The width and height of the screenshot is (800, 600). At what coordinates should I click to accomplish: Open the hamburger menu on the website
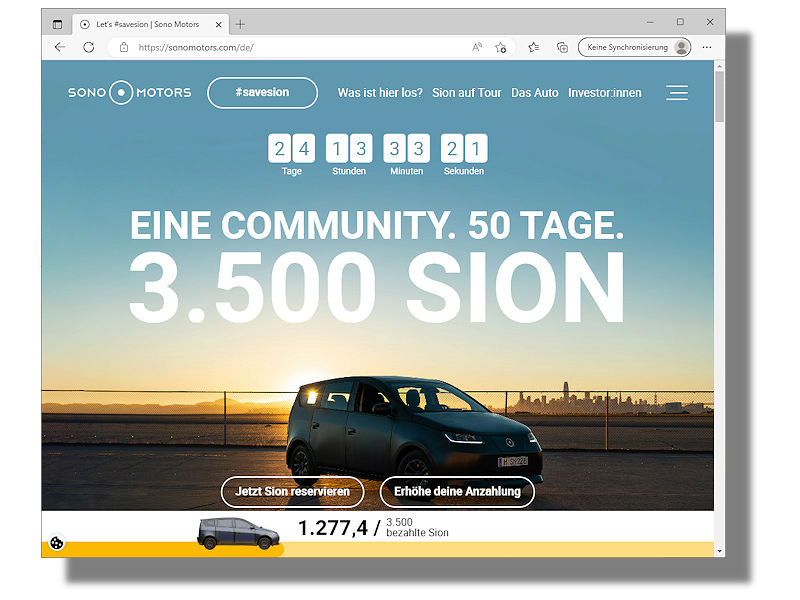point(677,93)
